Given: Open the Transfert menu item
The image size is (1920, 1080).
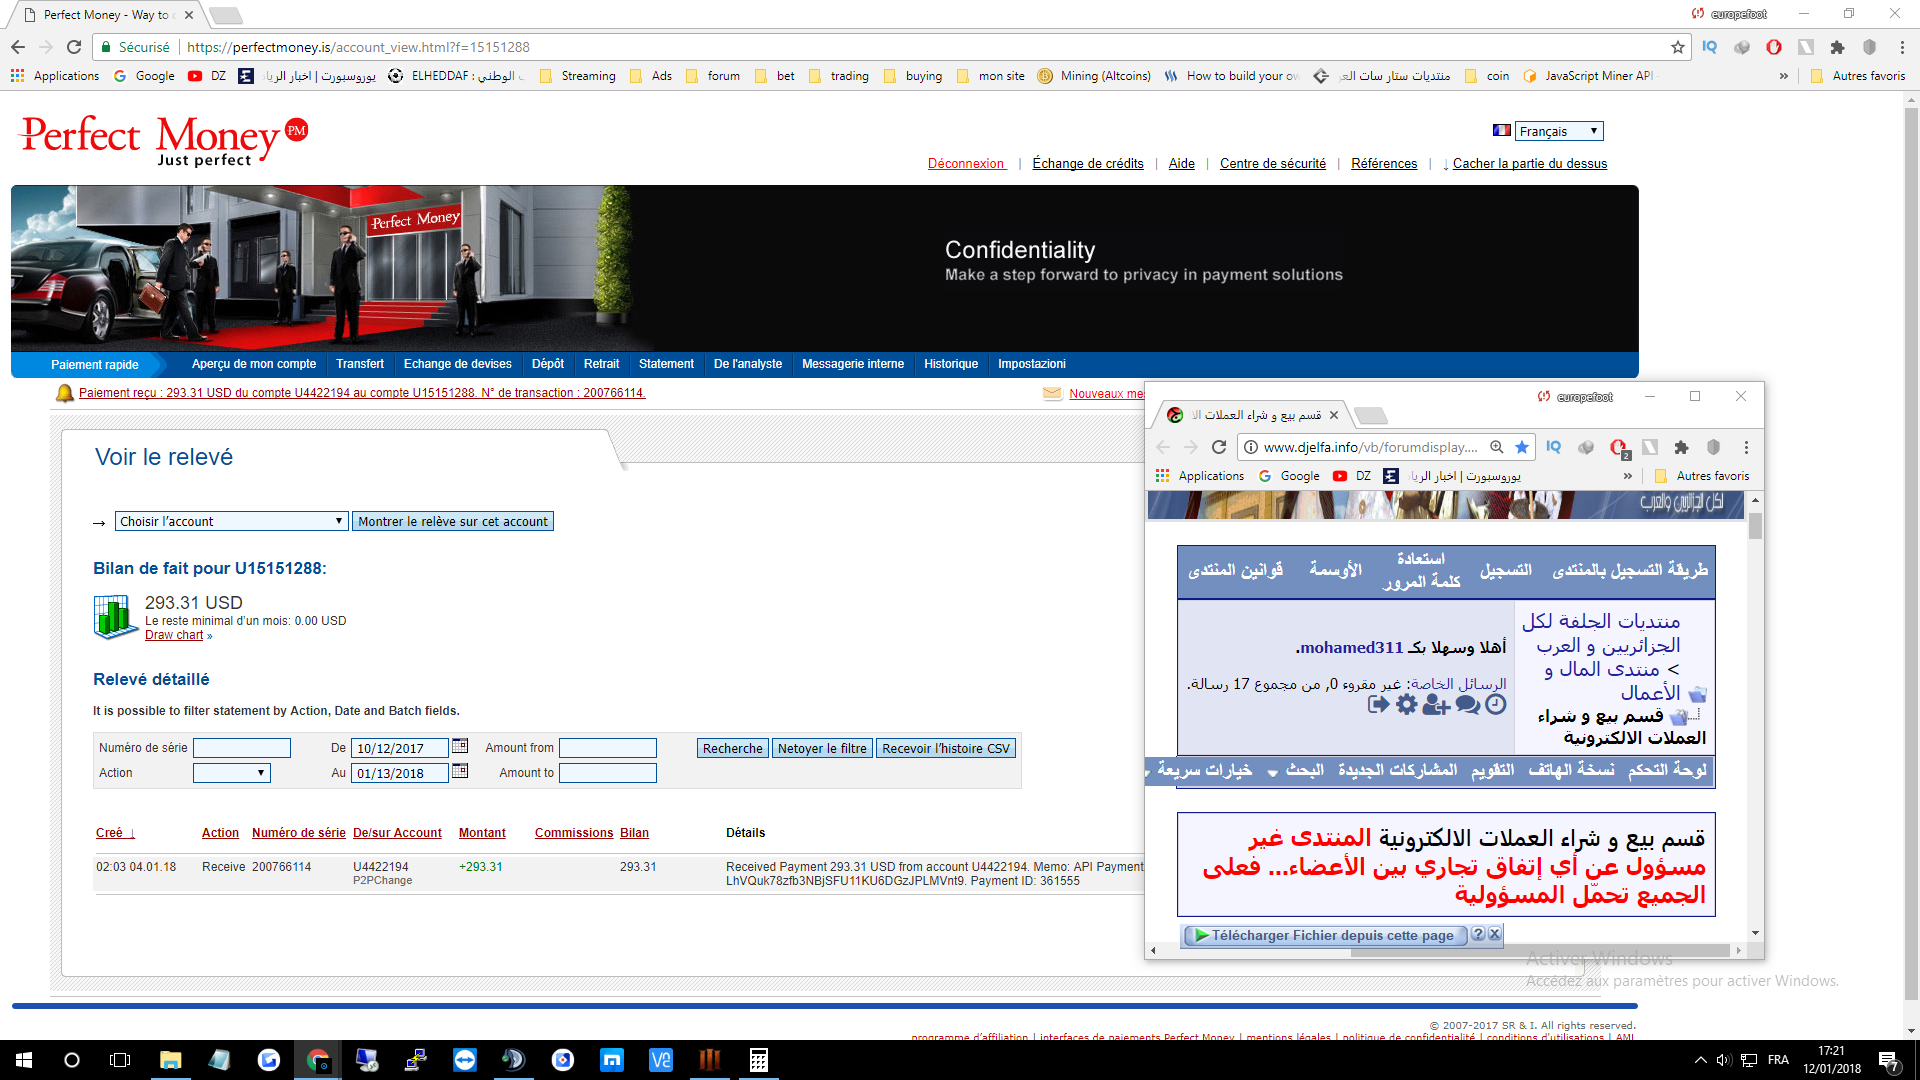Looking at the screenshot, I should (360, 364).
